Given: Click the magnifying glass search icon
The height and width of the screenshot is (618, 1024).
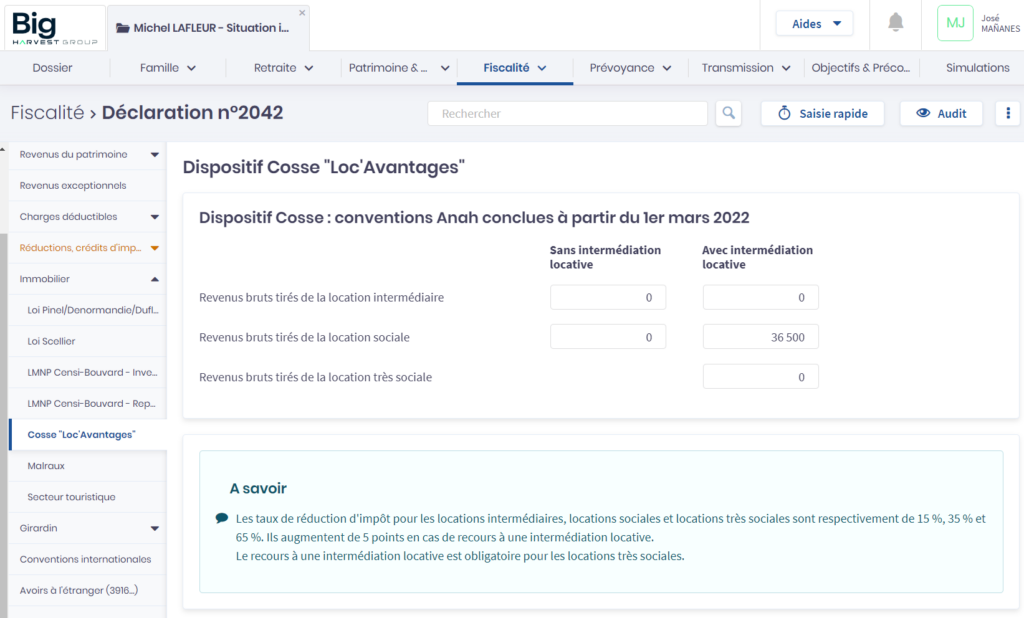Looking at the screenshot, I should [x=728, y=113].
